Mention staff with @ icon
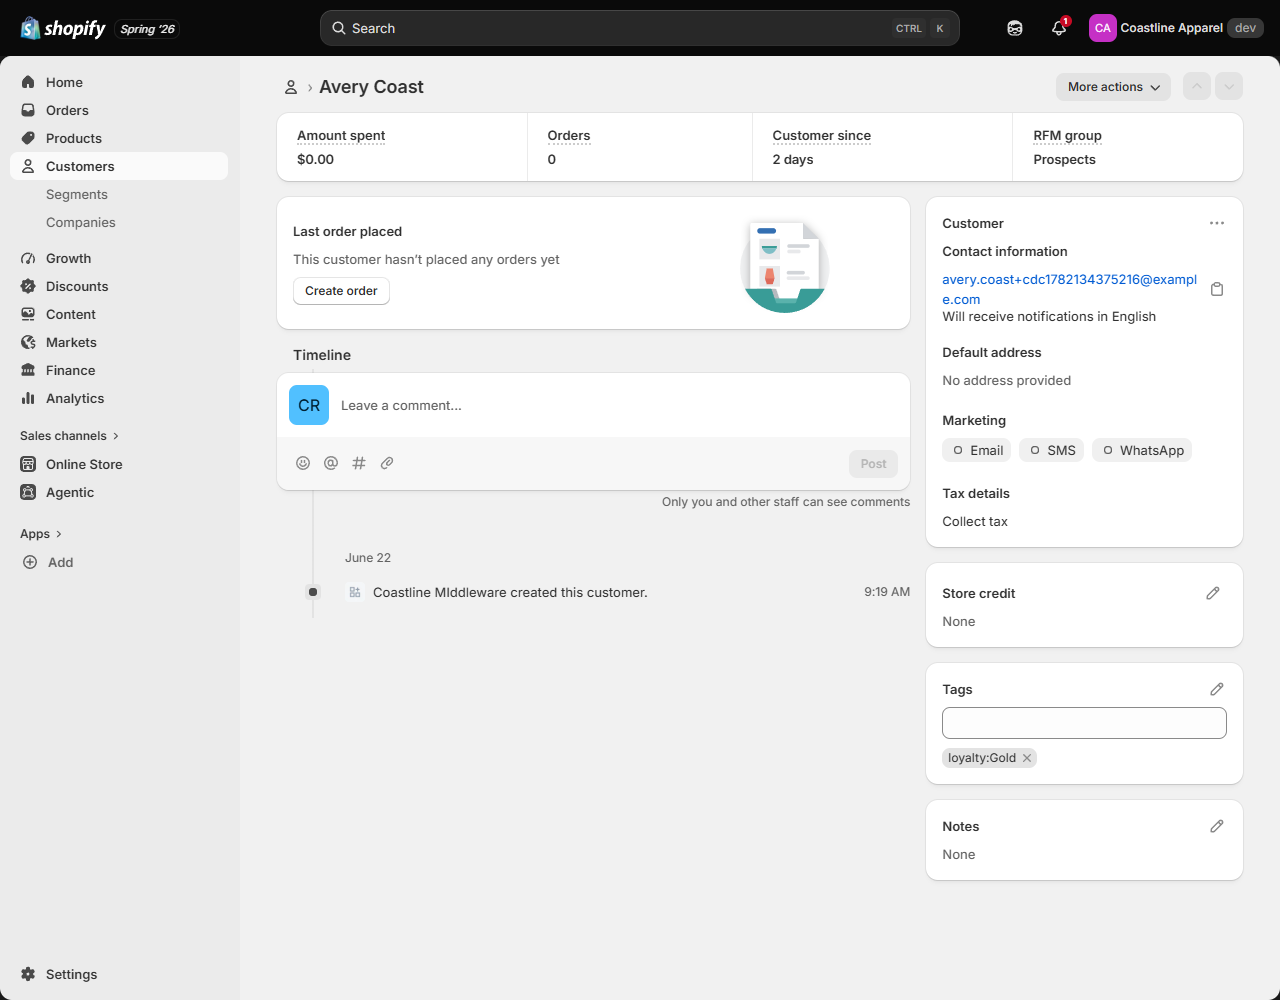This screenshot has height=1000, width=1280. (x=331, y=463)
